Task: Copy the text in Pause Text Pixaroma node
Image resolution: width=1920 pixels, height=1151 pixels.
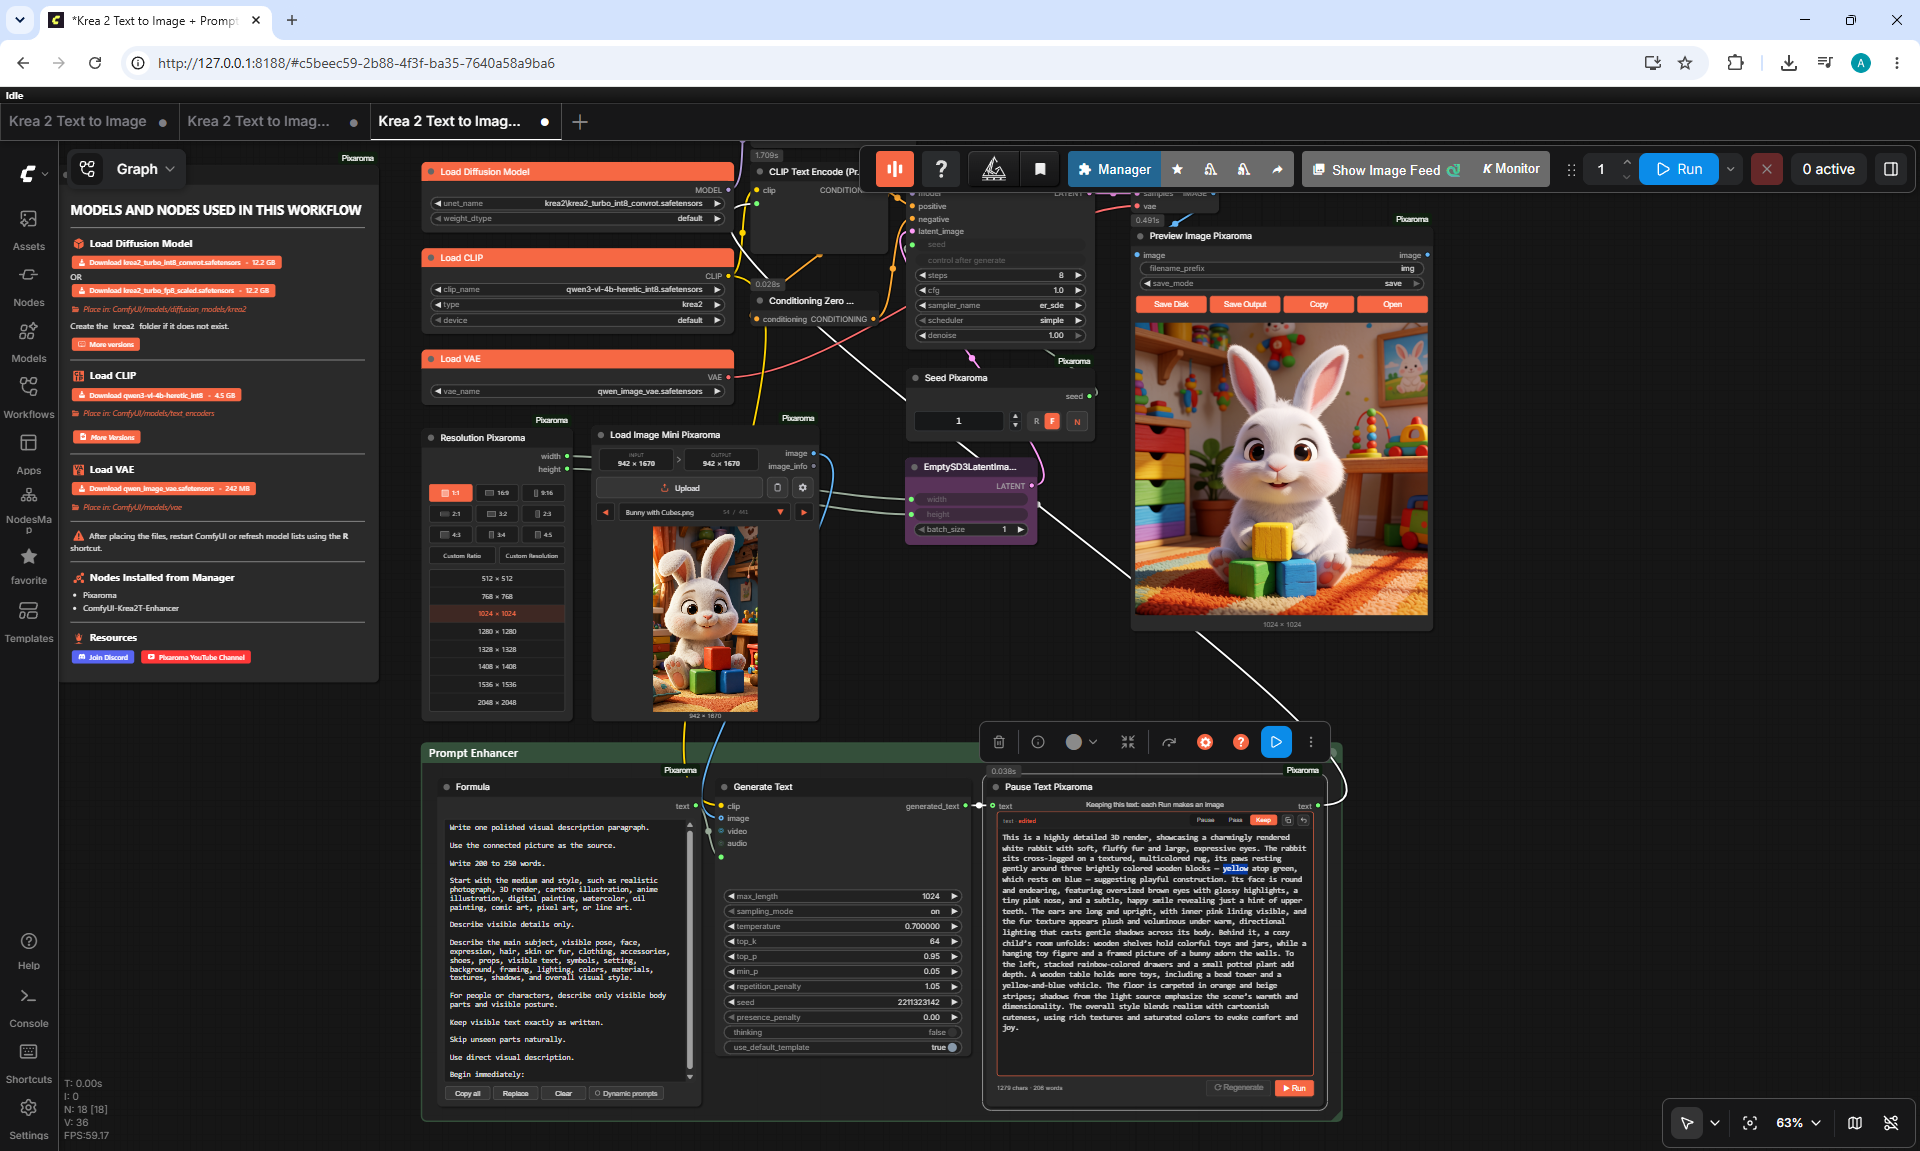Action: [1288, 820]
